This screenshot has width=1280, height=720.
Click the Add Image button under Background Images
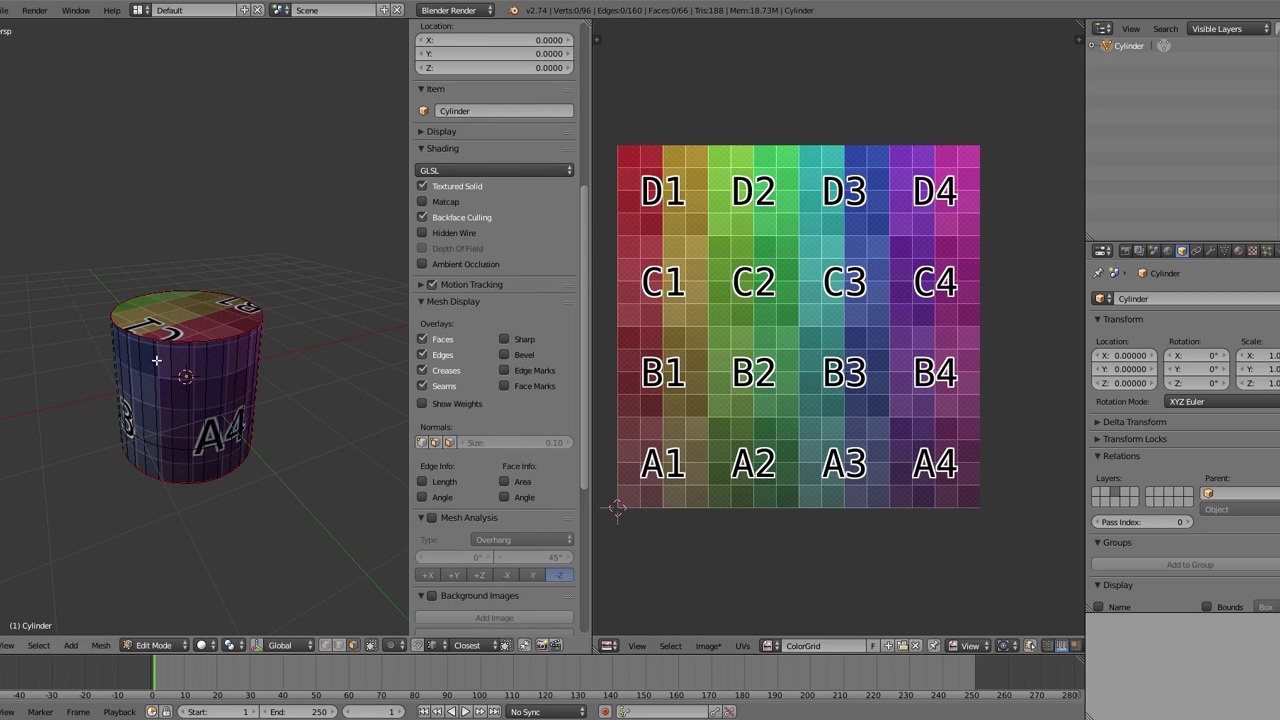point(494,617)
